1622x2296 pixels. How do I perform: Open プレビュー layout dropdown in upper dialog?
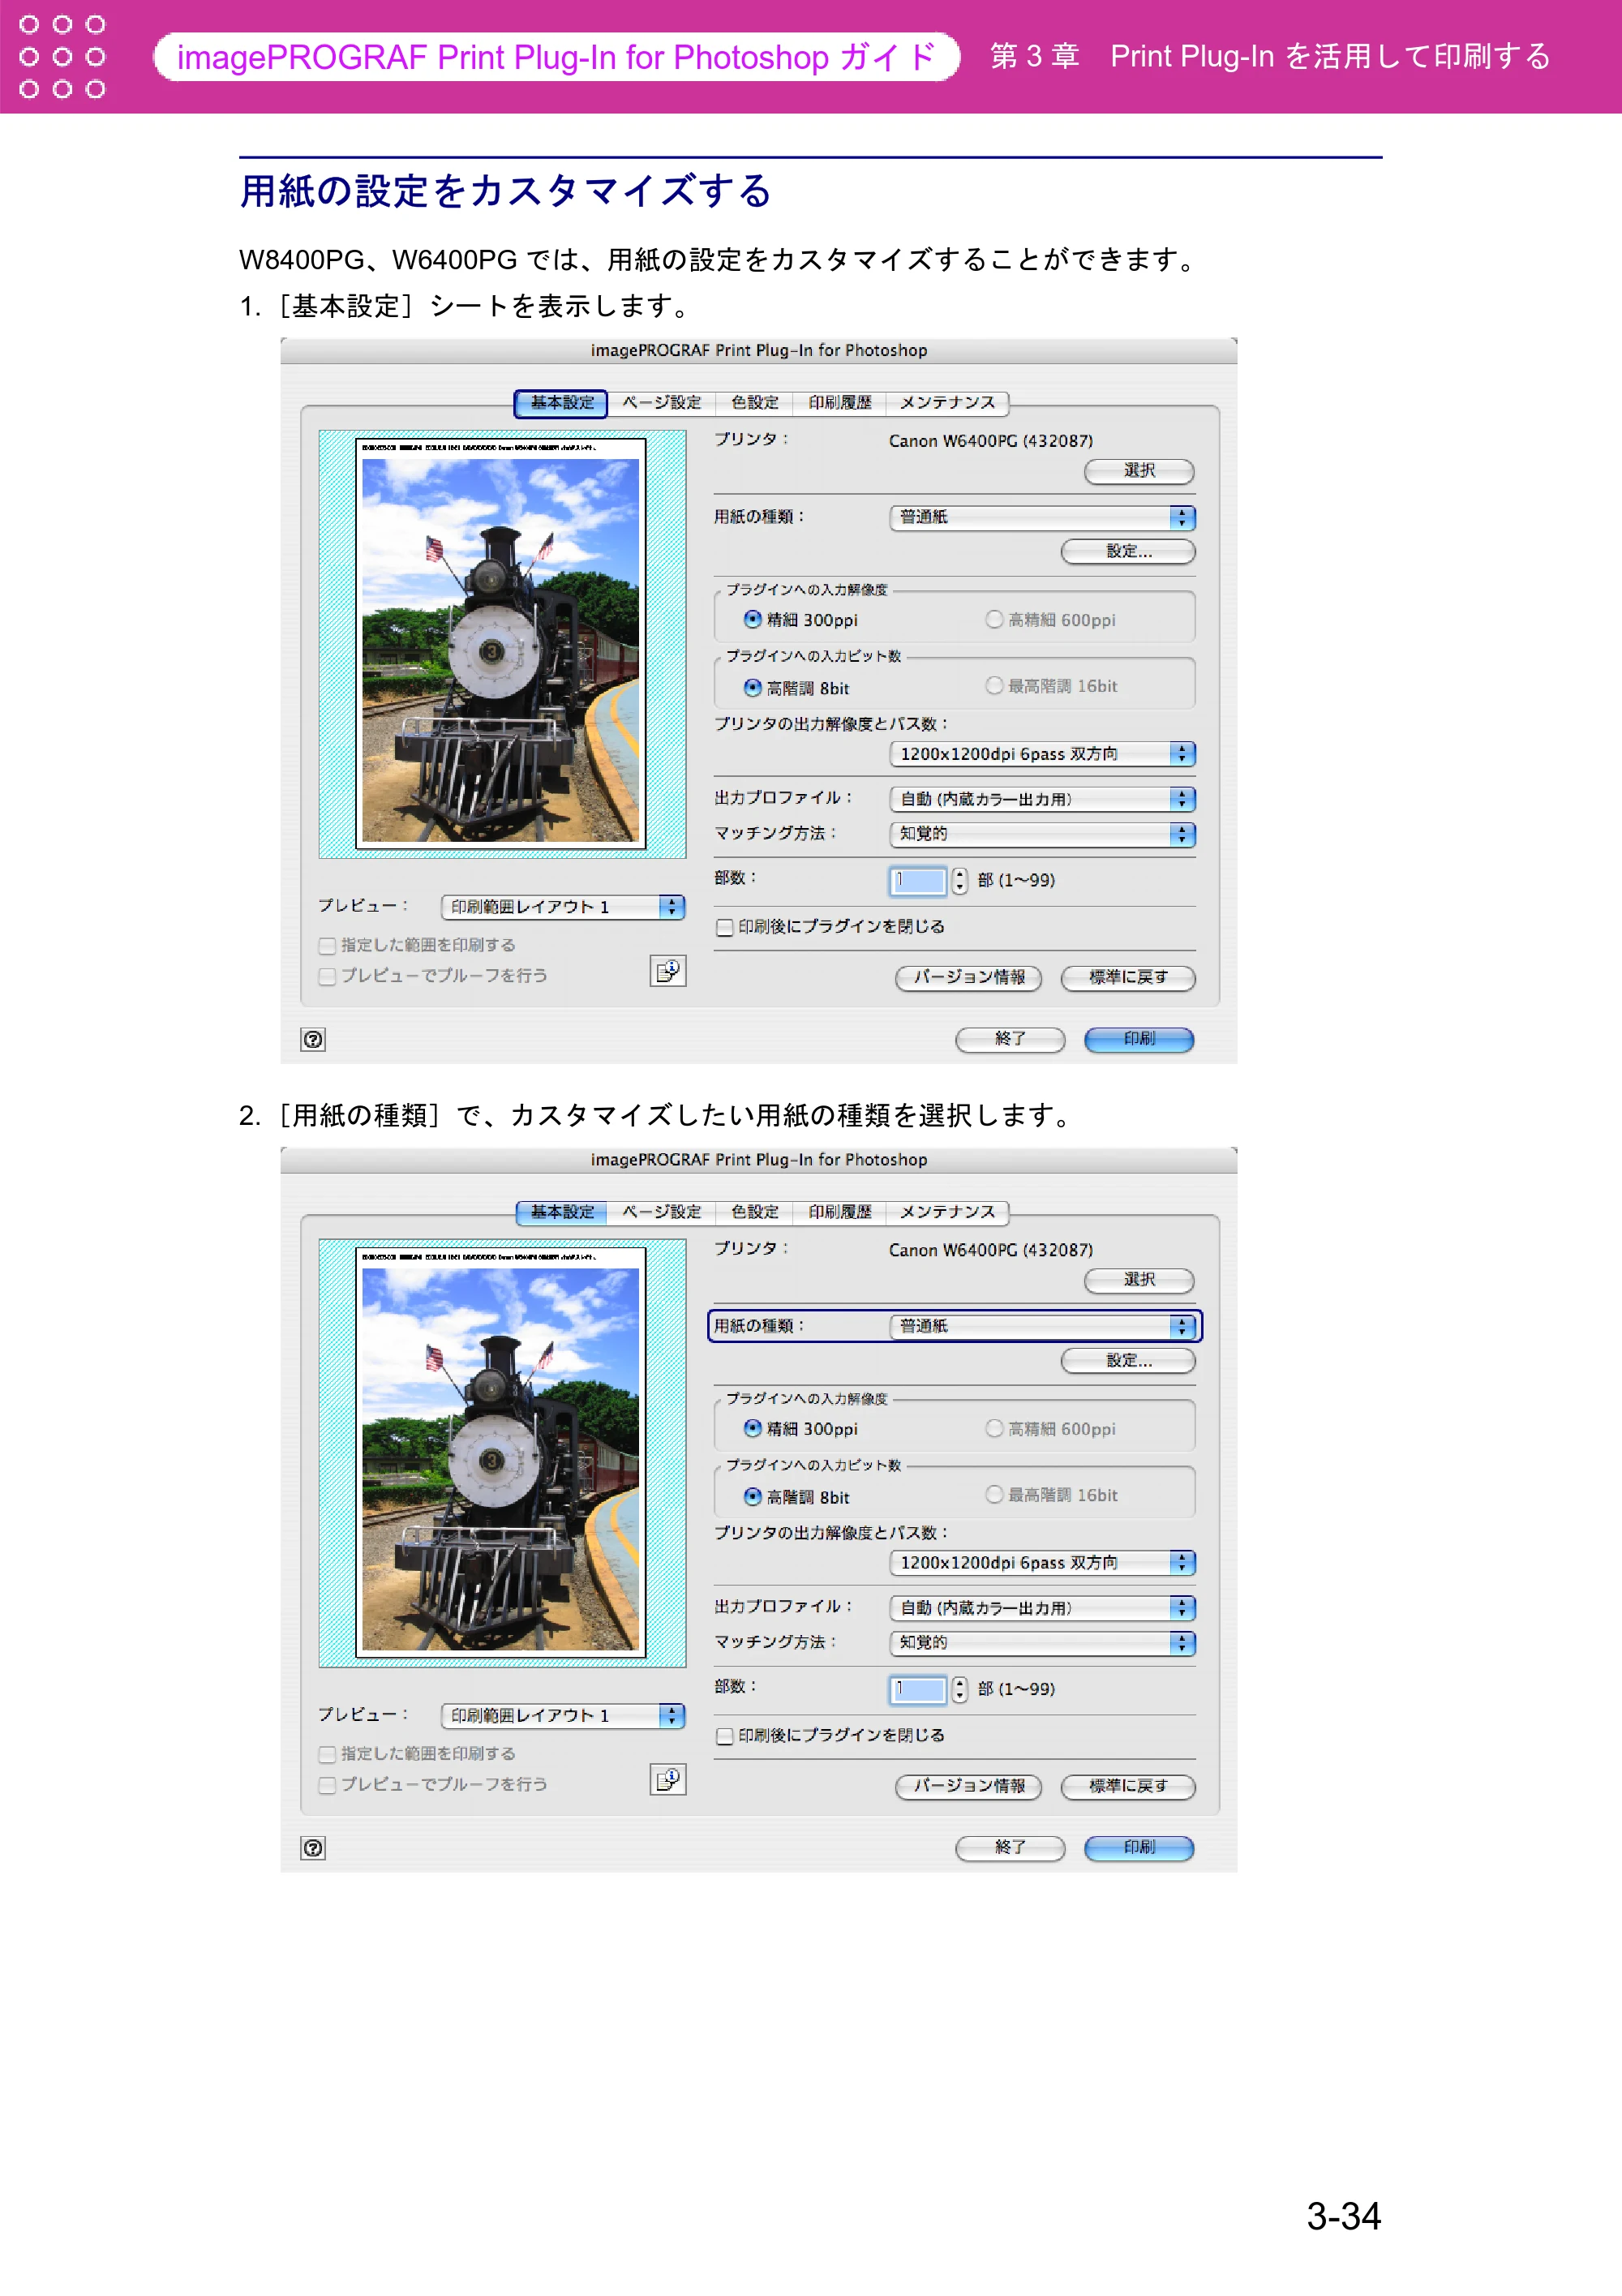pos(563,907)
